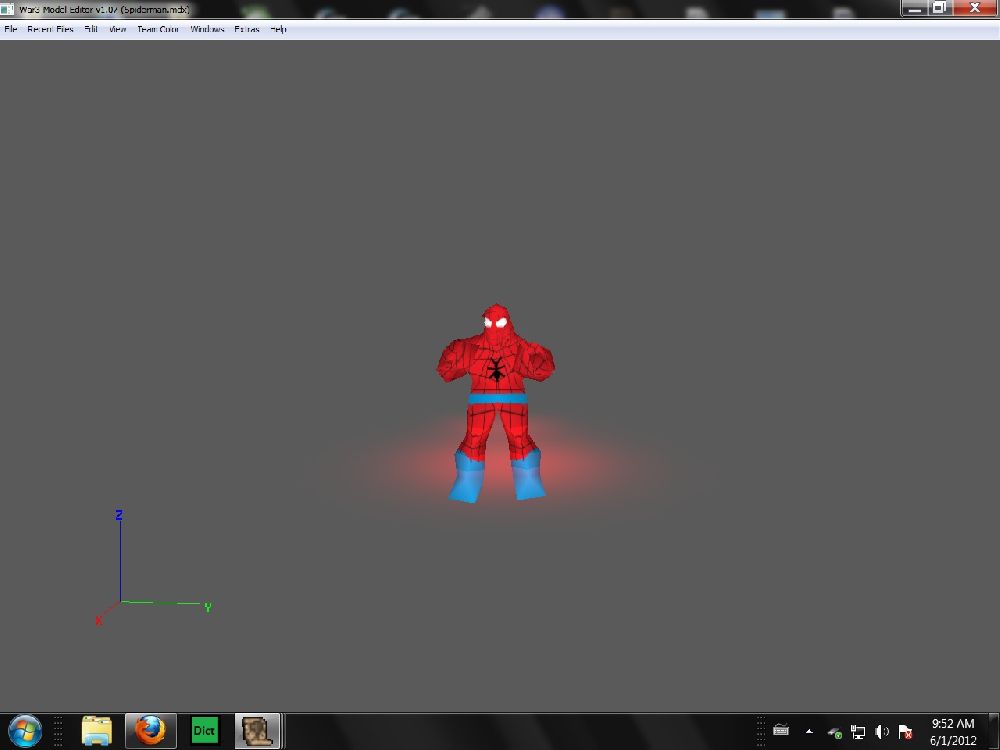
Task: Click the keyboard icon in the system tray
Action: 781,730
